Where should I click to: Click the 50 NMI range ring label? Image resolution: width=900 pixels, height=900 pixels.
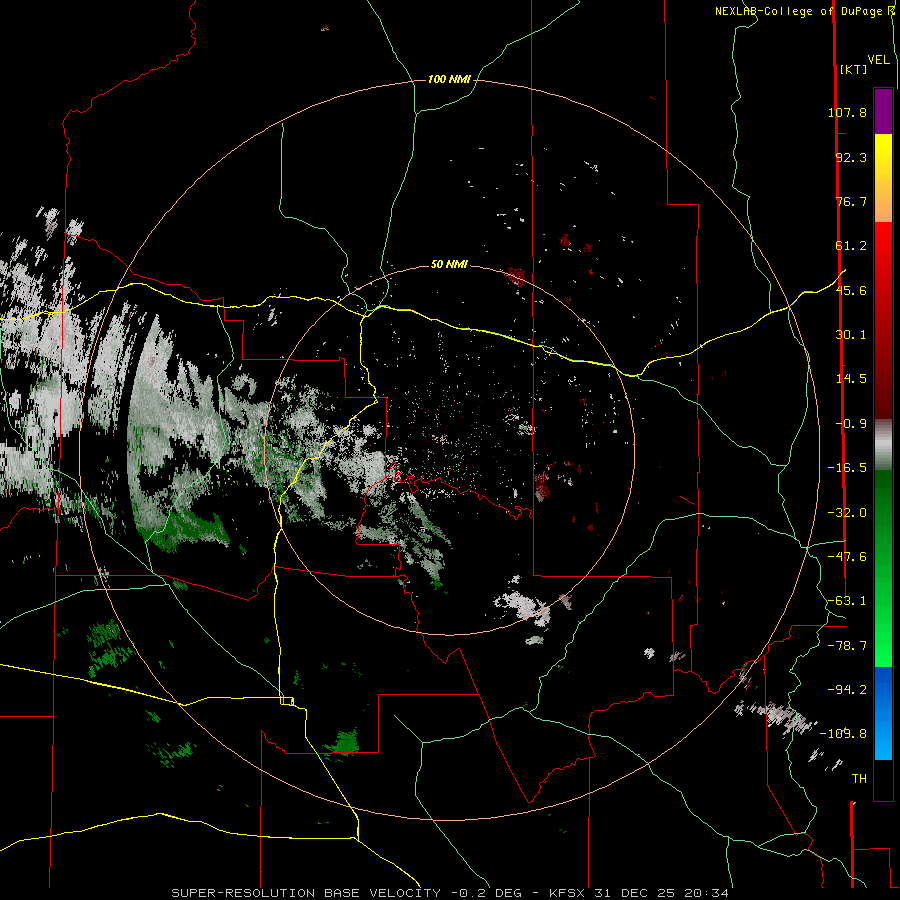point(449,264)
